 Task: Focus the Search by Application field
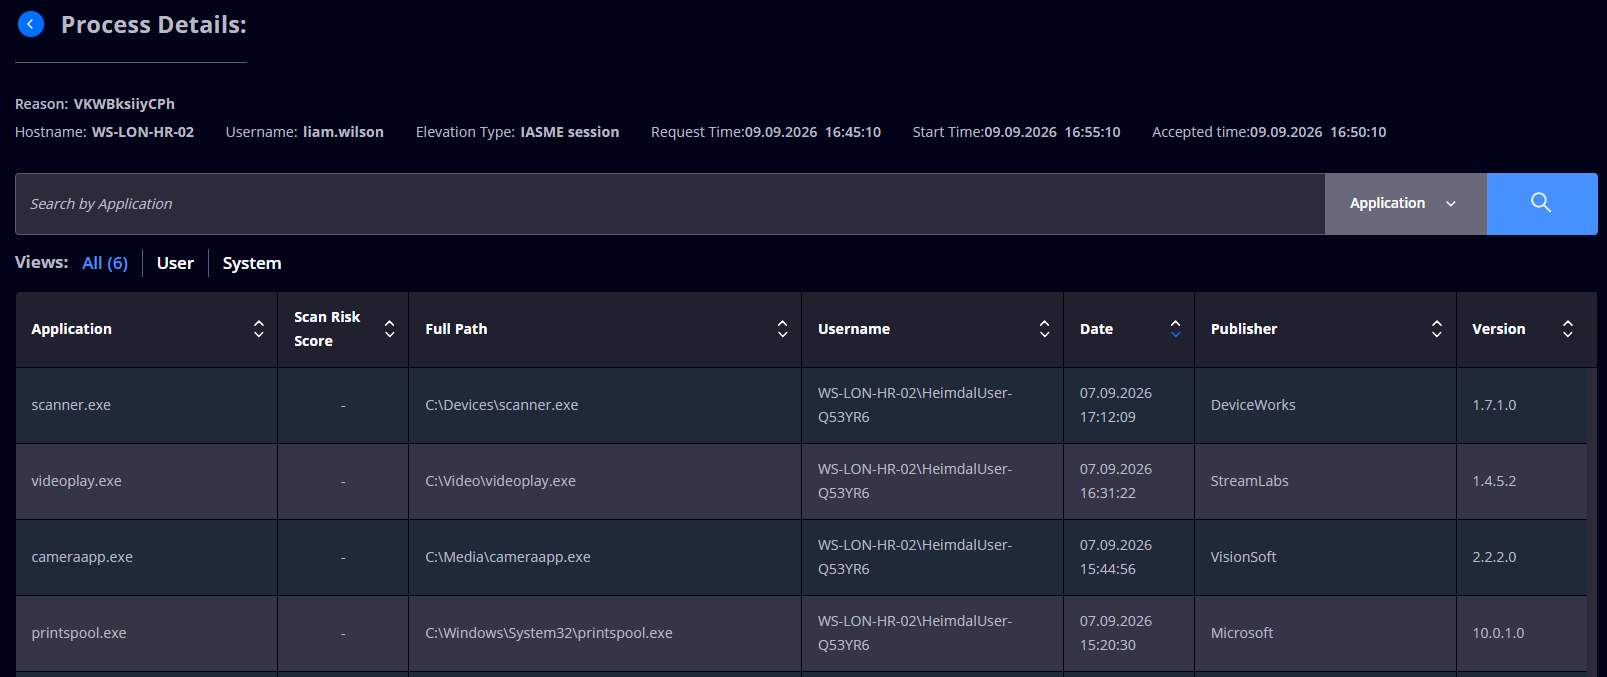click(x=670, y=203)
